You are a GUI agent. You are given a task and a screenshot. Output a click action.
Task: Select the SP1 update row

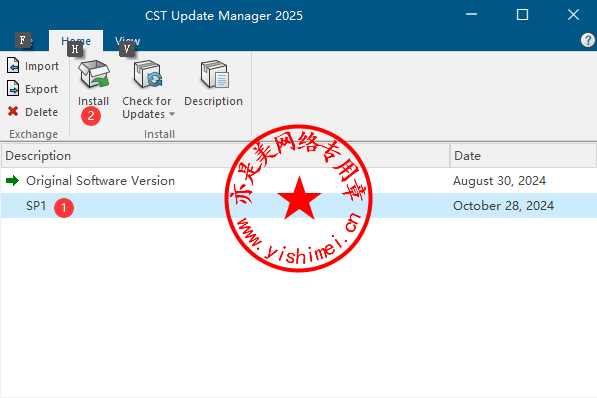tap(298, 206)
